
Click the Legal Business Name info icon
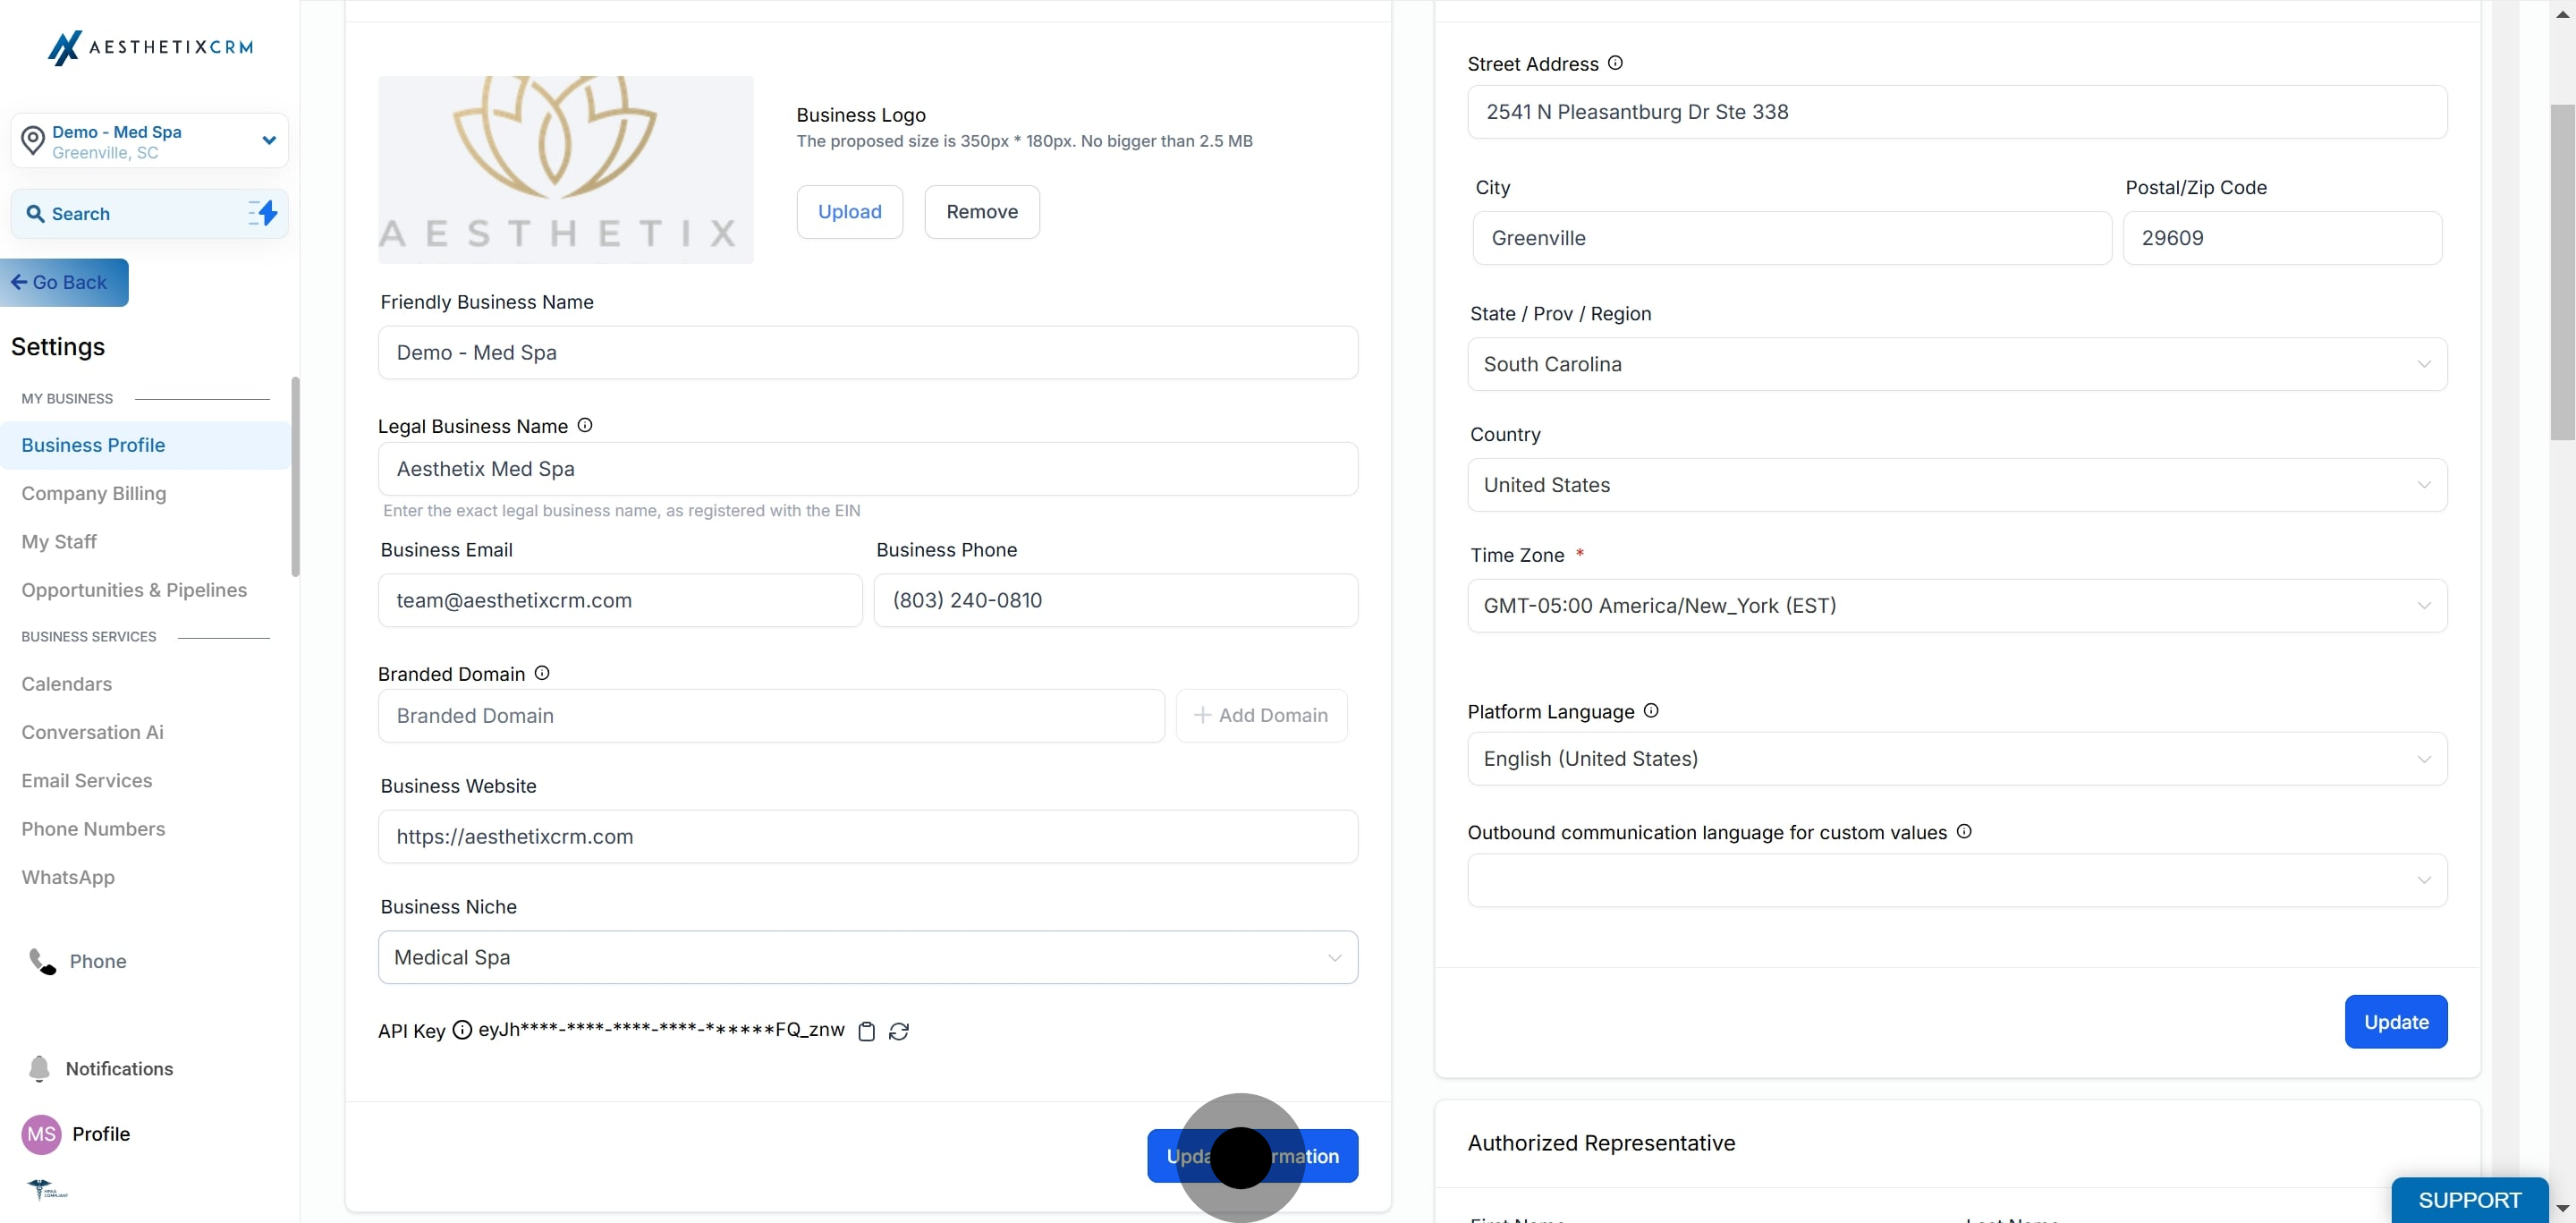tap(585, 425)
